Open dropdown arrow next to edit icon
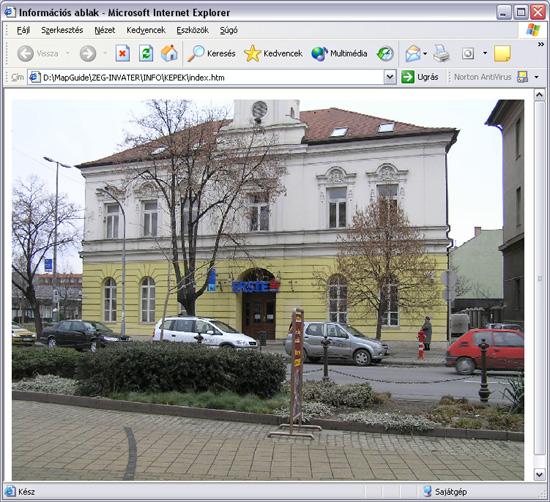 click(x=485, y=53)
